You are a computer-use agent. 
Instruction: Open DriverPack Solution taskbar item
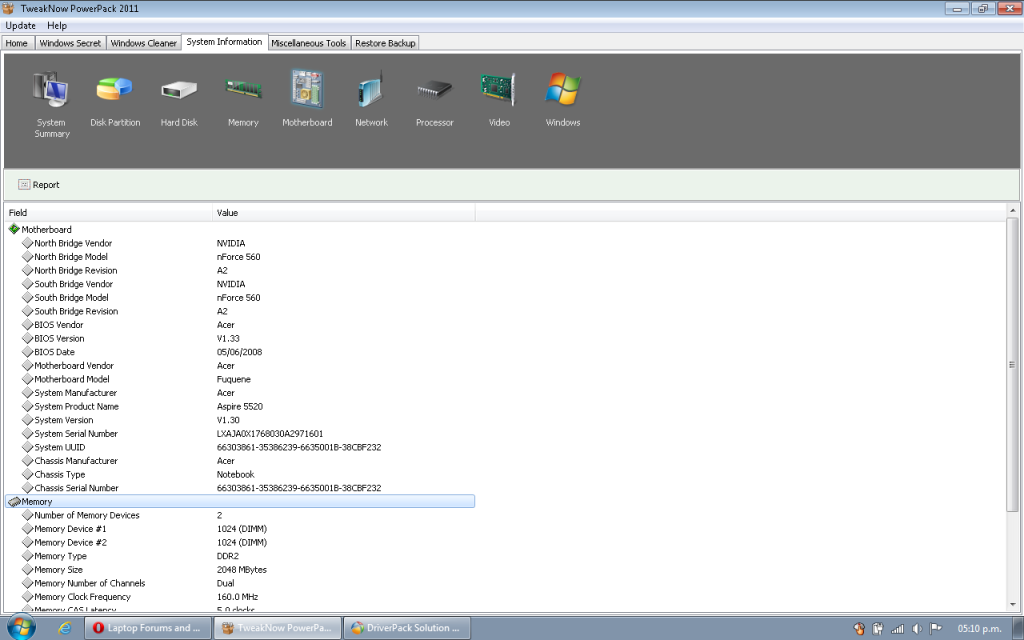point(406,628)
